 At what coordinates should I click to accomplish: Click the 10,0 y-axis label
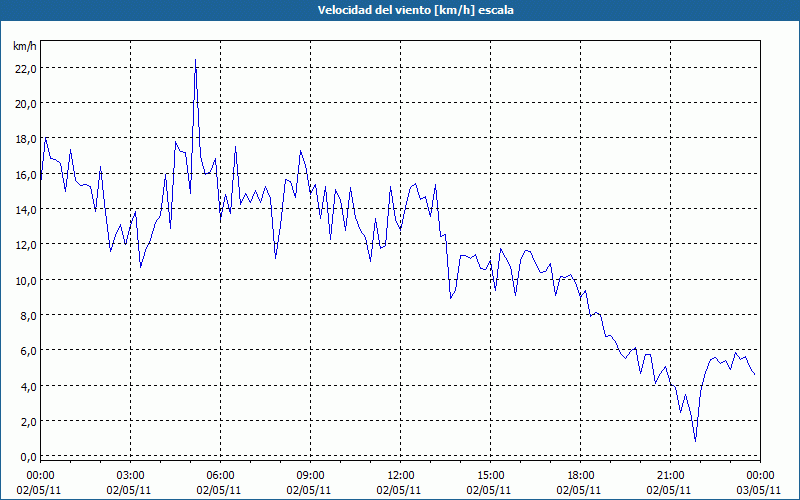coord(26,281)
